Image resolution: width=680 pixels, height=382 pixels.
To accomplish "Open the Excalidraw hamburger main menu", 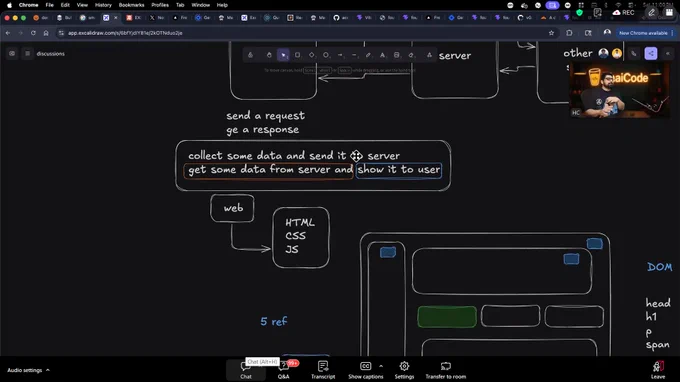I will [x=27, y=53].
